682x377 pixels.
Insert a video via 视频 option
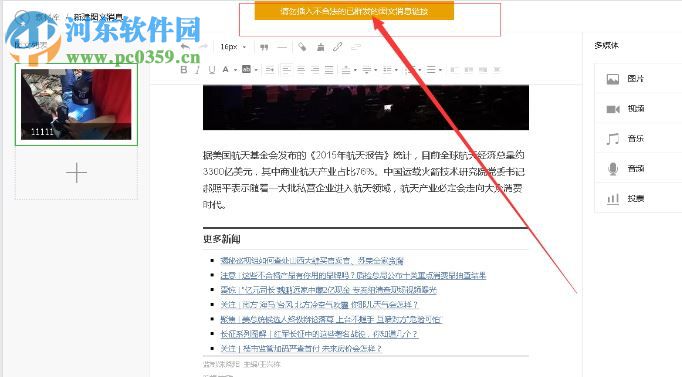coord(638,109)
